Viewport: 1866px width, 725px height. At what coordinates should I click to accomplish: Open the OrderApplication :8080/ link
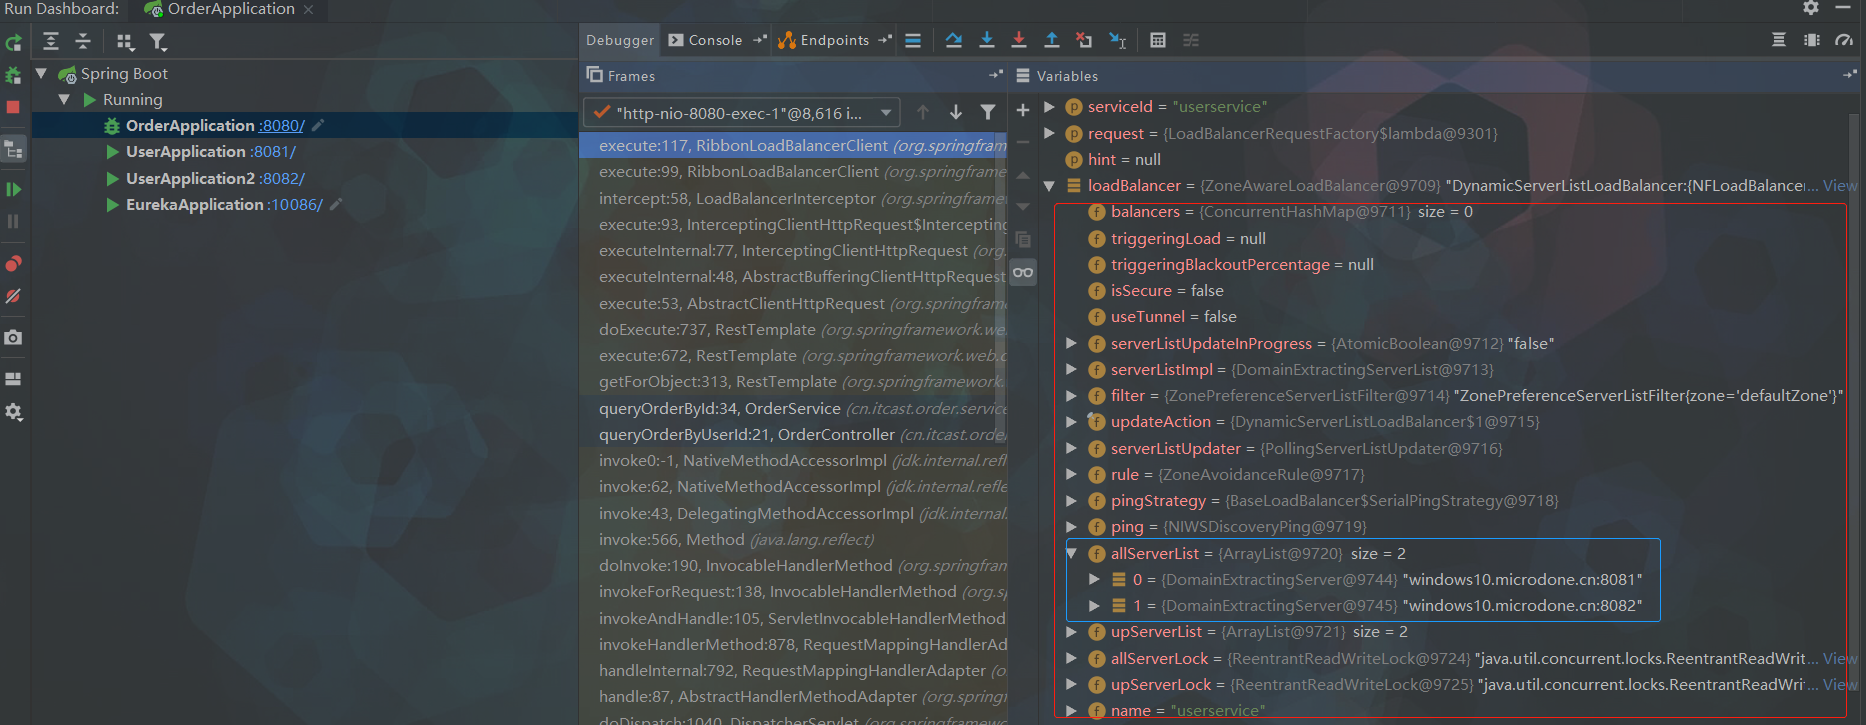[281, 126]
